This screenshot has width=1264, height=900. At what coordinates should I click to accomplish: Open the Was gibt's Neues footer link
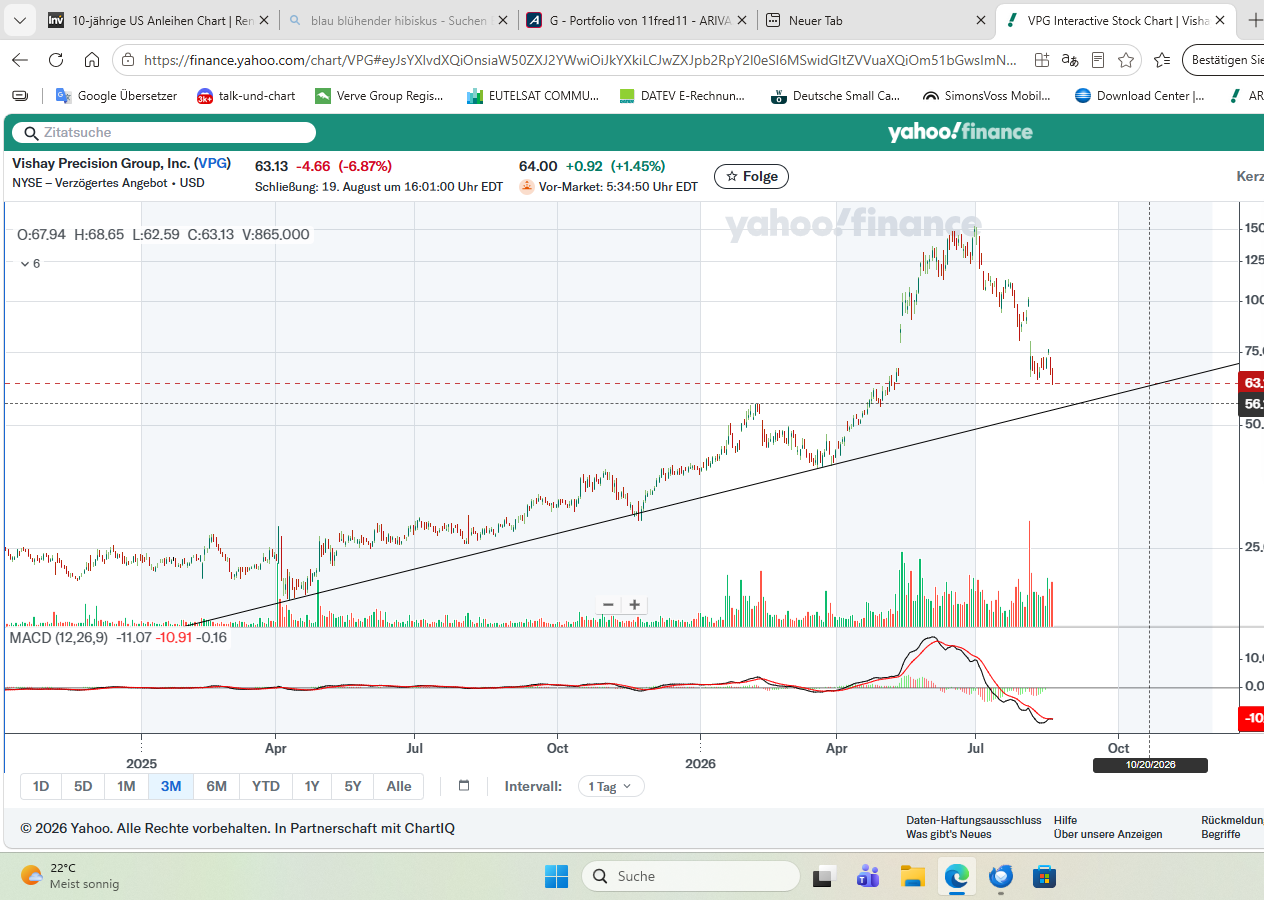949,834
